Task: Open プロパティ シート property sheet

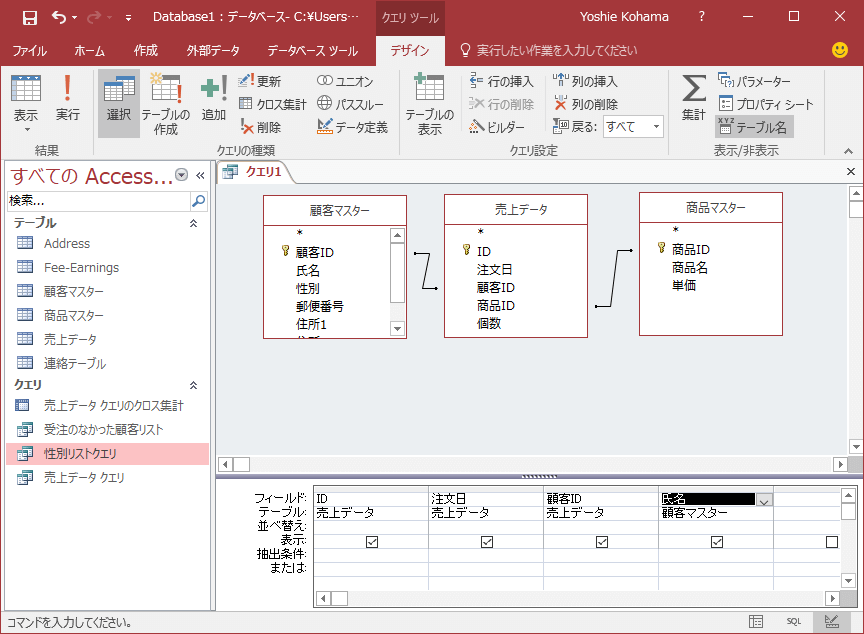Action: 765,104
